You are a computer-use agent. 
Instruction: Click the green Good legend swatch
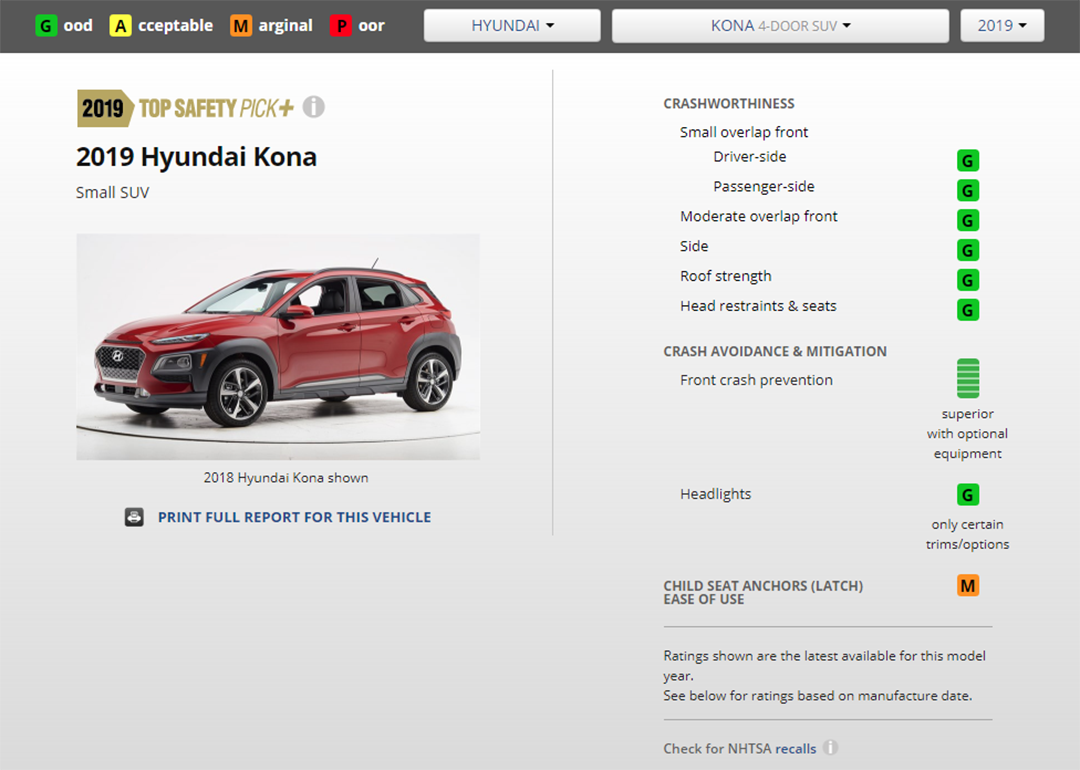click(x=46, y=26)
